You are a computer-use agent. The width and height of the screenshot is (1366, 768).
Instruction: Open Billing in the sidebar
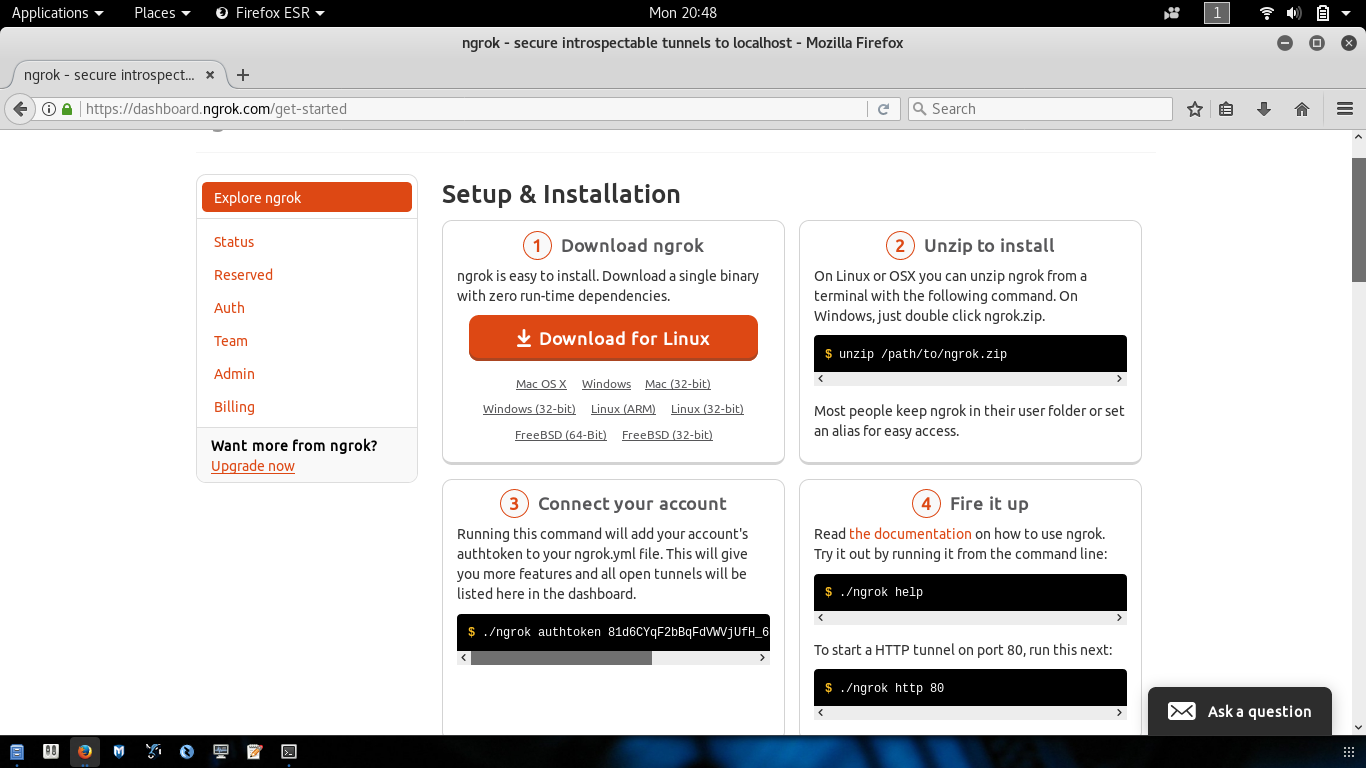click(234, 407)
